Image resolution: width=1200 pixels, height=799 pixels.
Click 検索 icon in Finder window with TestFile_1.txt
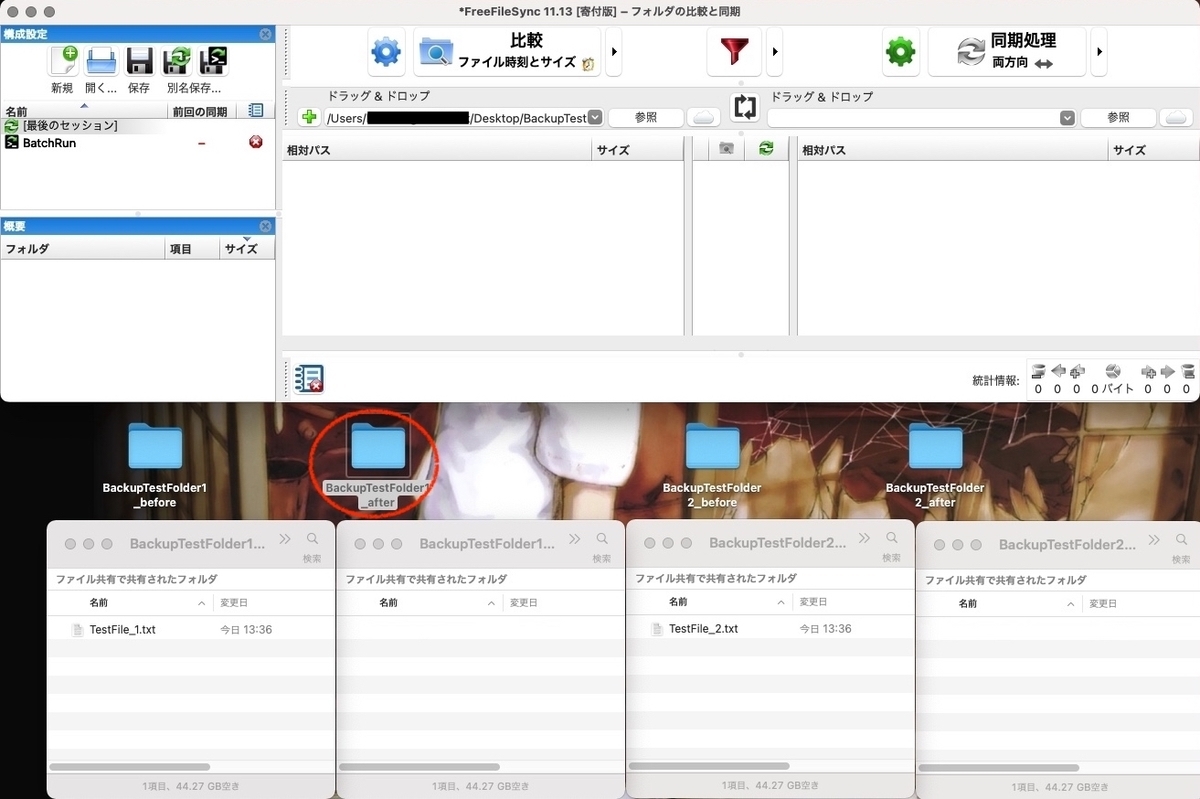coord(313,539)
